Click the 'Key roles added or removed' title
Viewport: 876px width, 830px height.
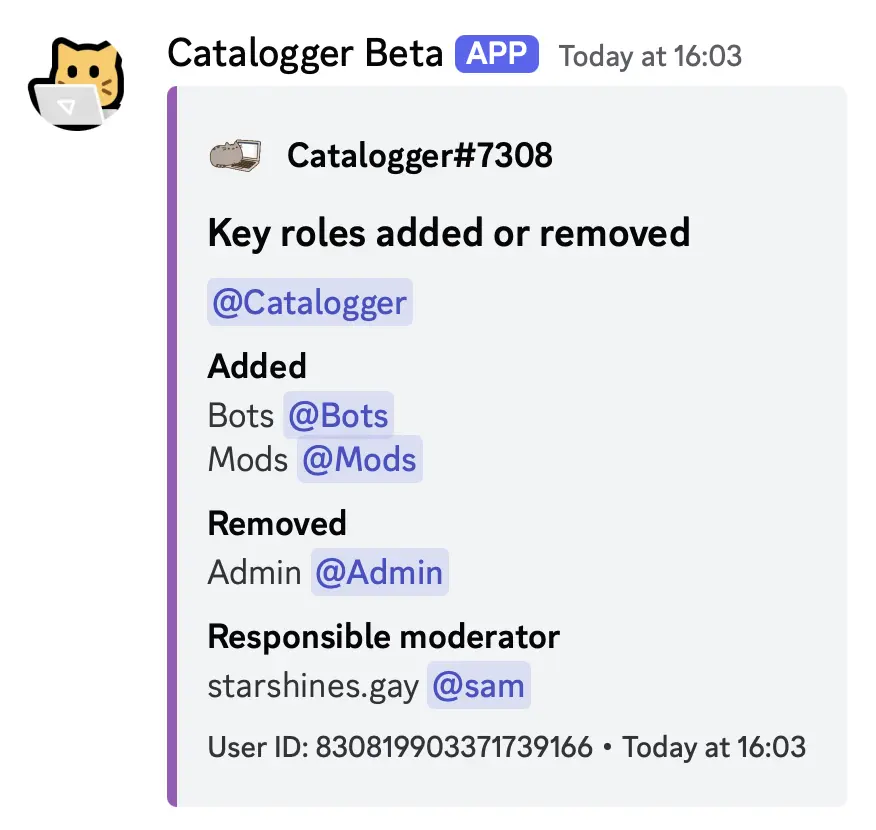(449, 233)
